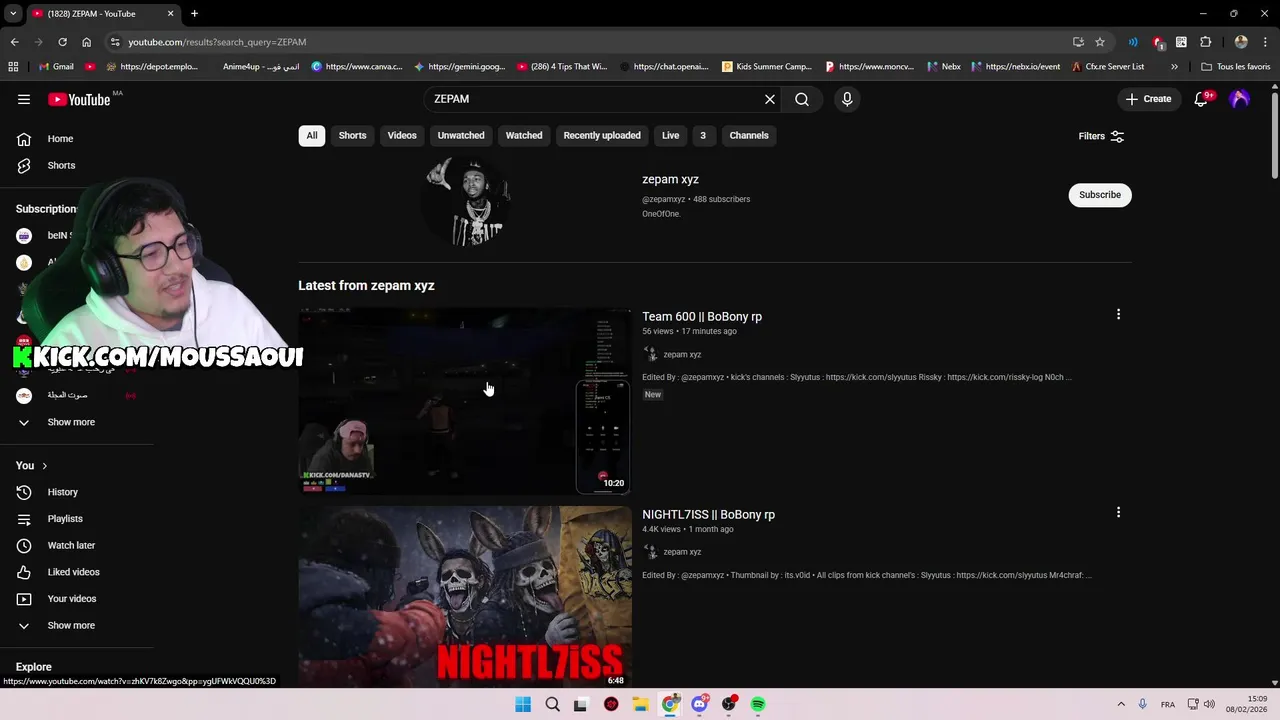Start voice search with microphone icon

[847, 99]
